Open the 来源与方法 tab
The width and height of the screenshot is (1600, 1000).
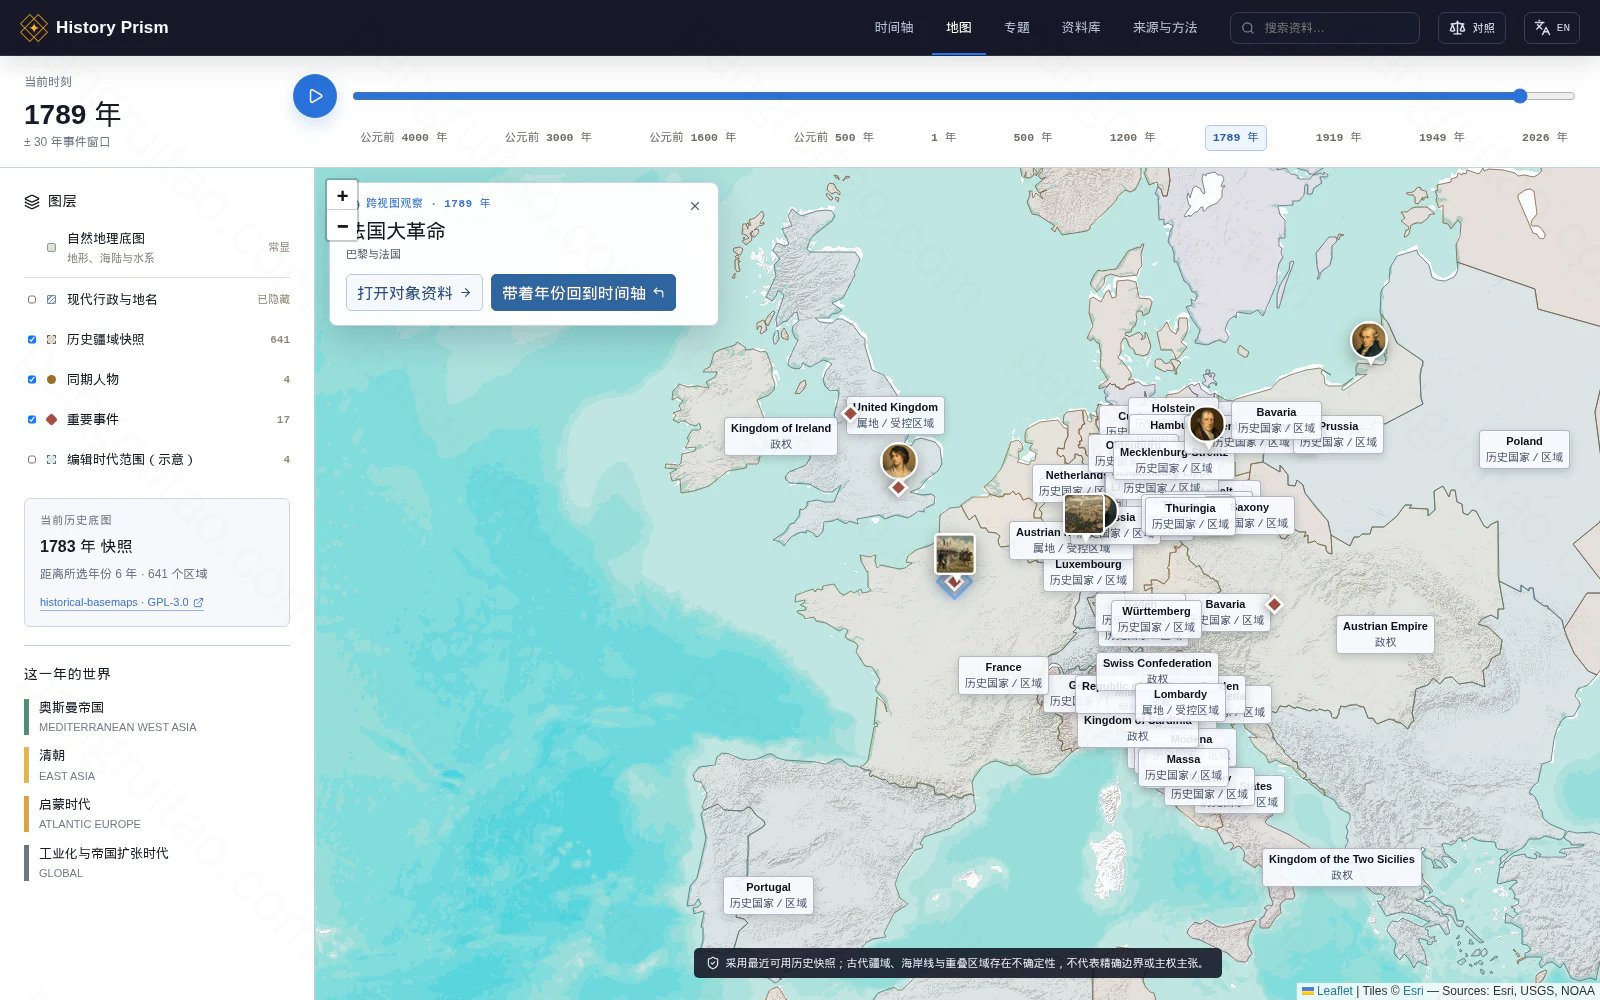1165,28
